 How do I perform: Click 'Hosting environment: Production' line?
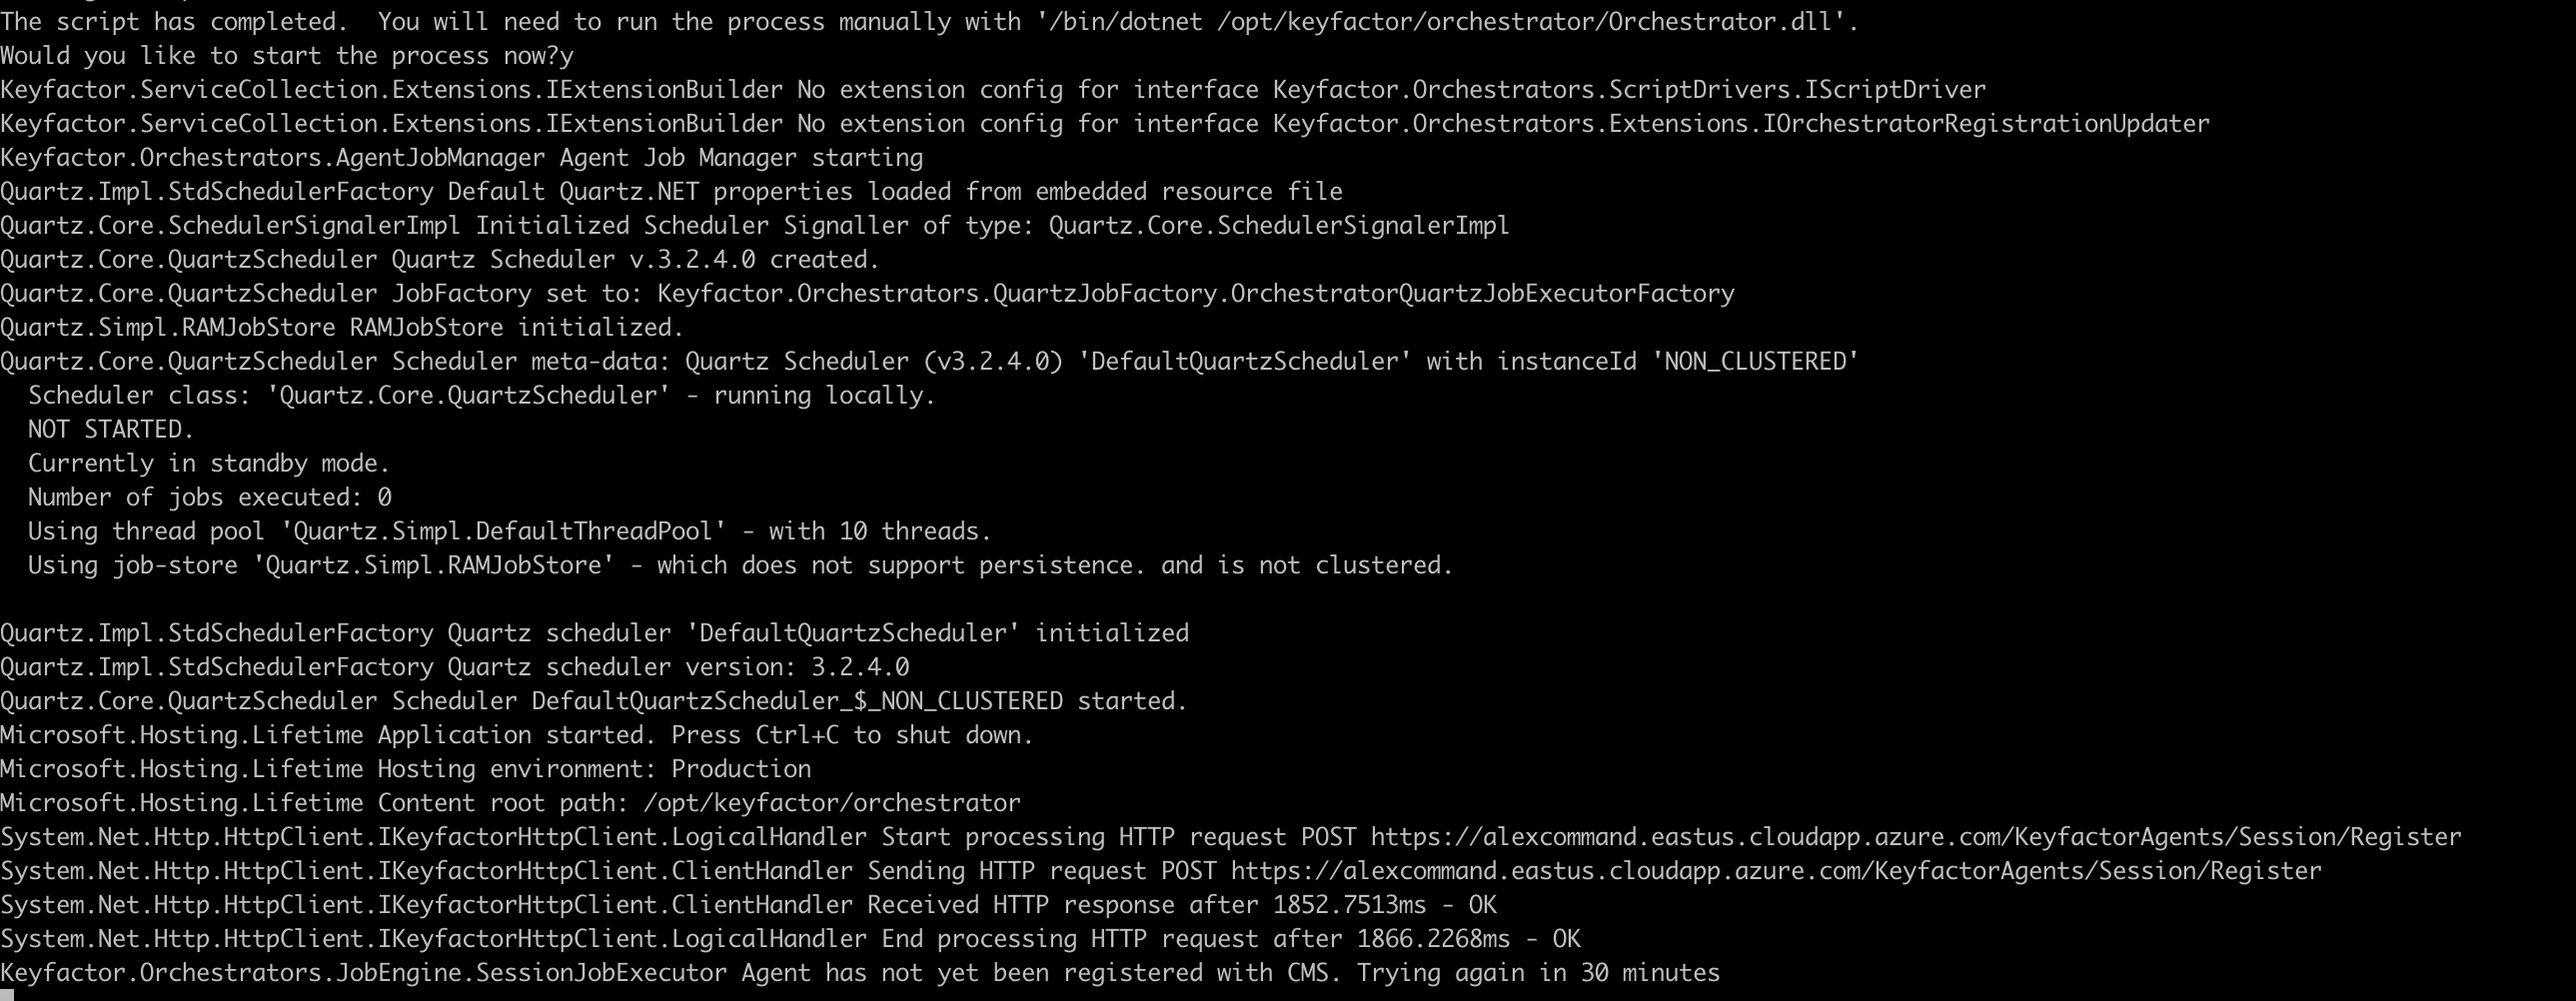[594, 769]
